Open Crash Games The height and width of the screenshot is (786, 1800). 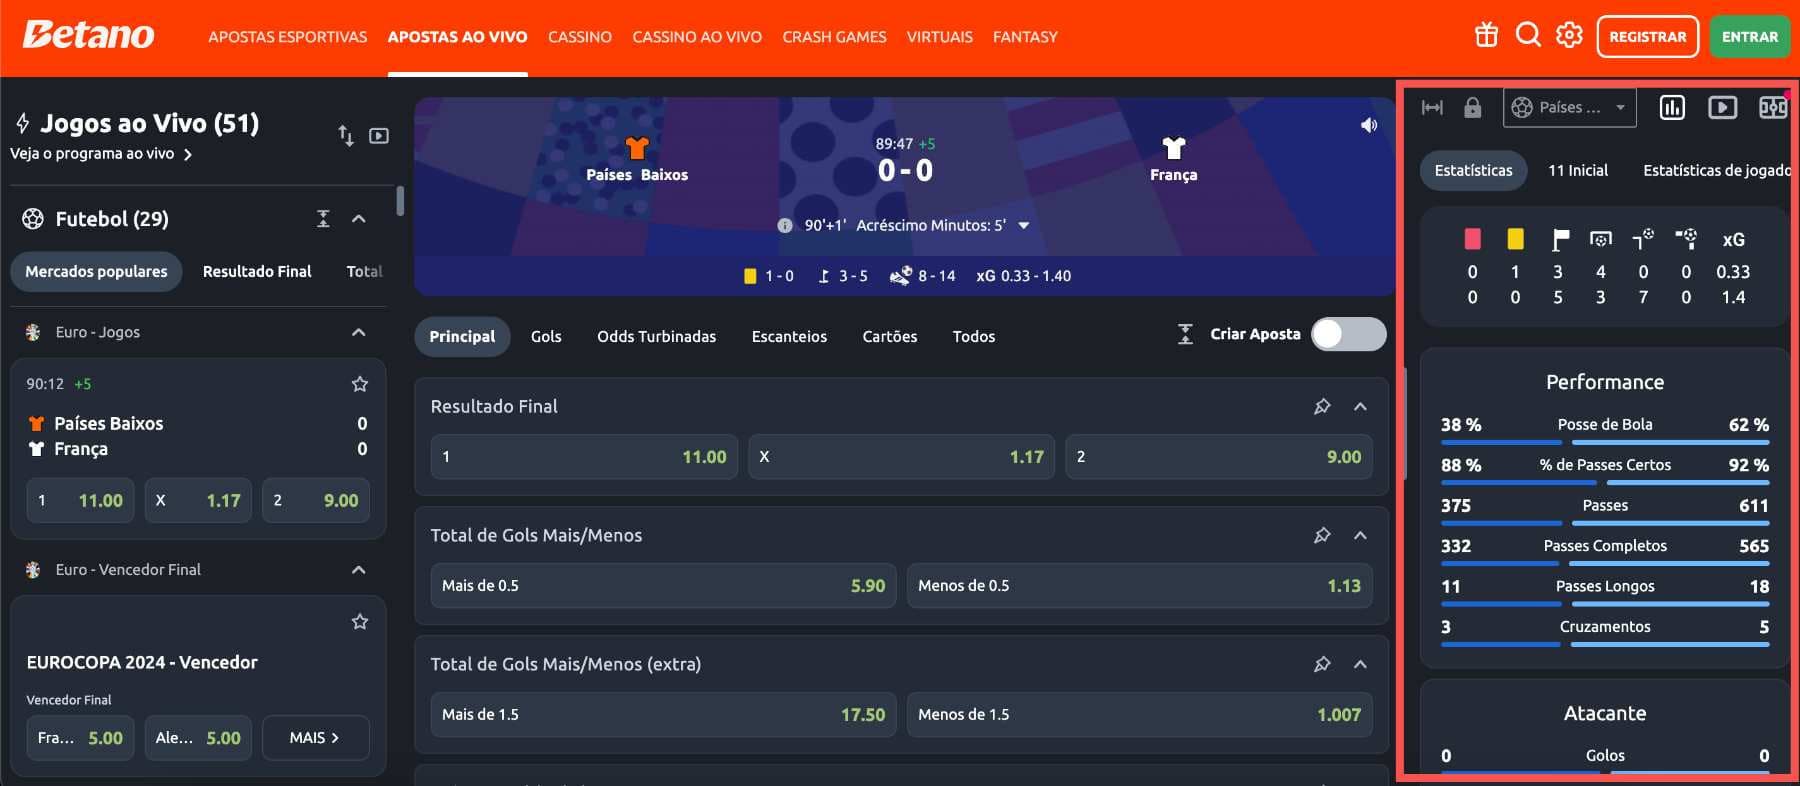pyautogui.click(x=834, y=37)
